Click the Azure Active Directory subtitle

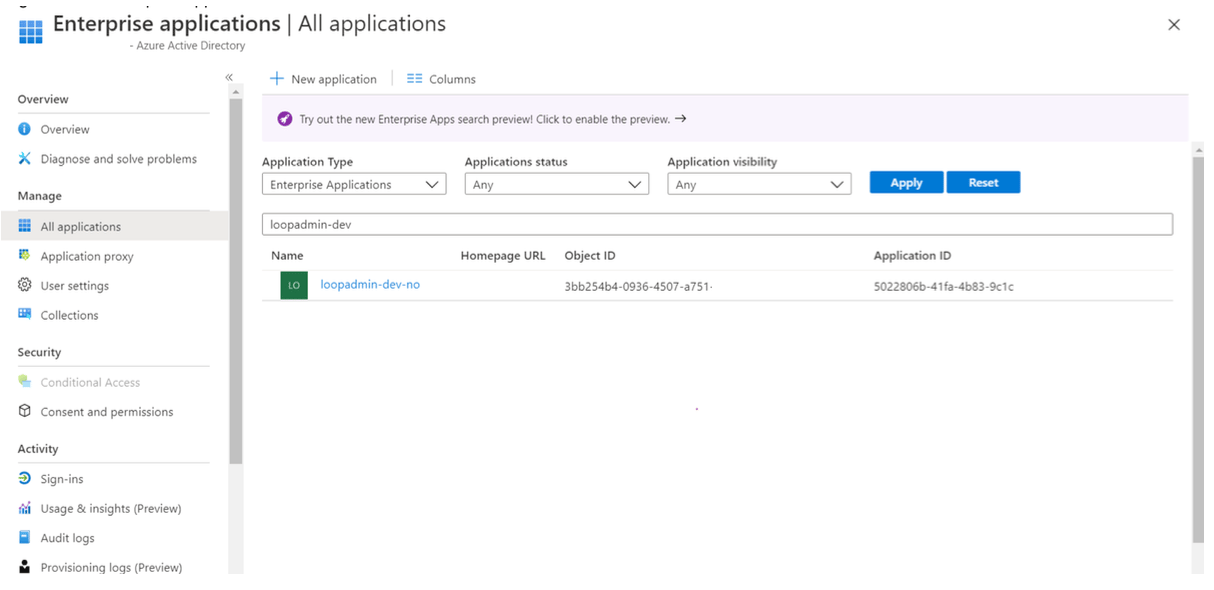[x=188, y=46]
